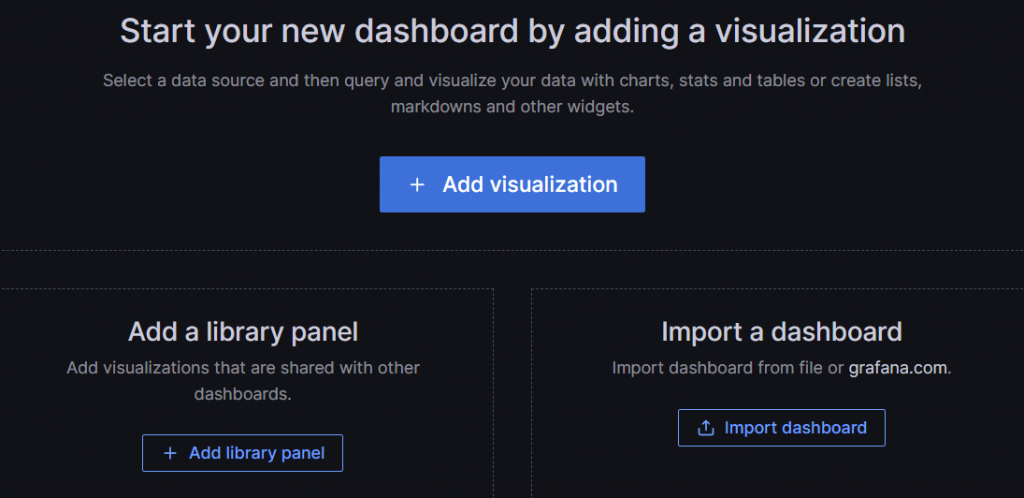Open the Add library panel button
1024x498 pixels.
(242, 453)
